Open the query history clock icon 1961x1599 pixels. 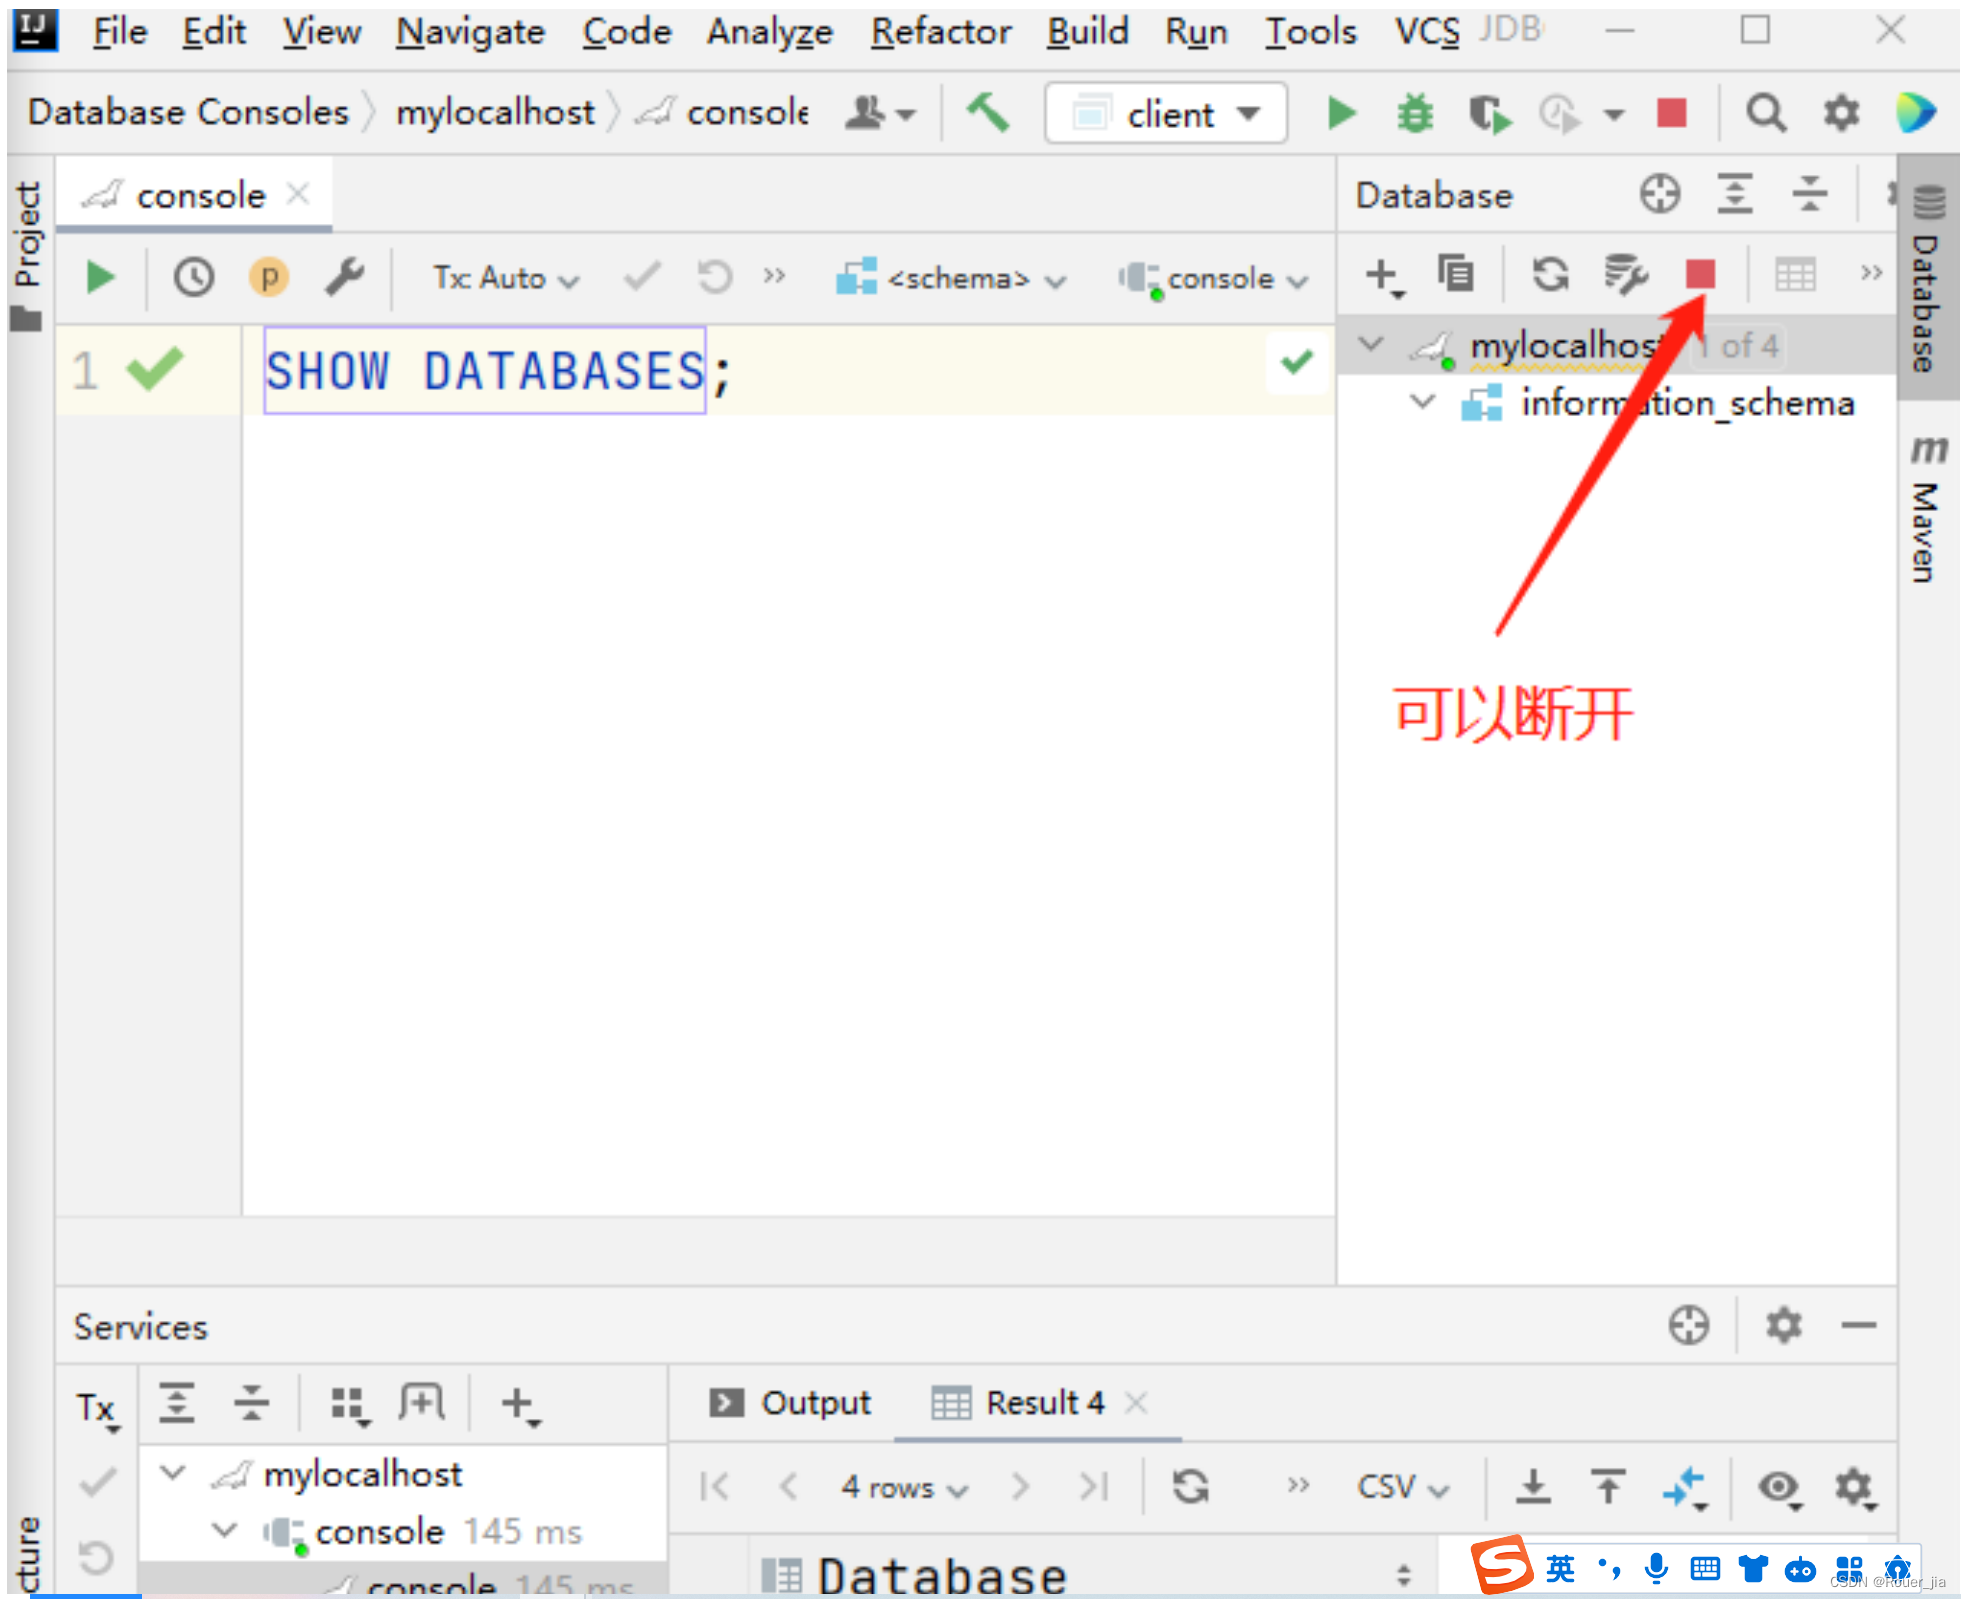pos(193,277)
